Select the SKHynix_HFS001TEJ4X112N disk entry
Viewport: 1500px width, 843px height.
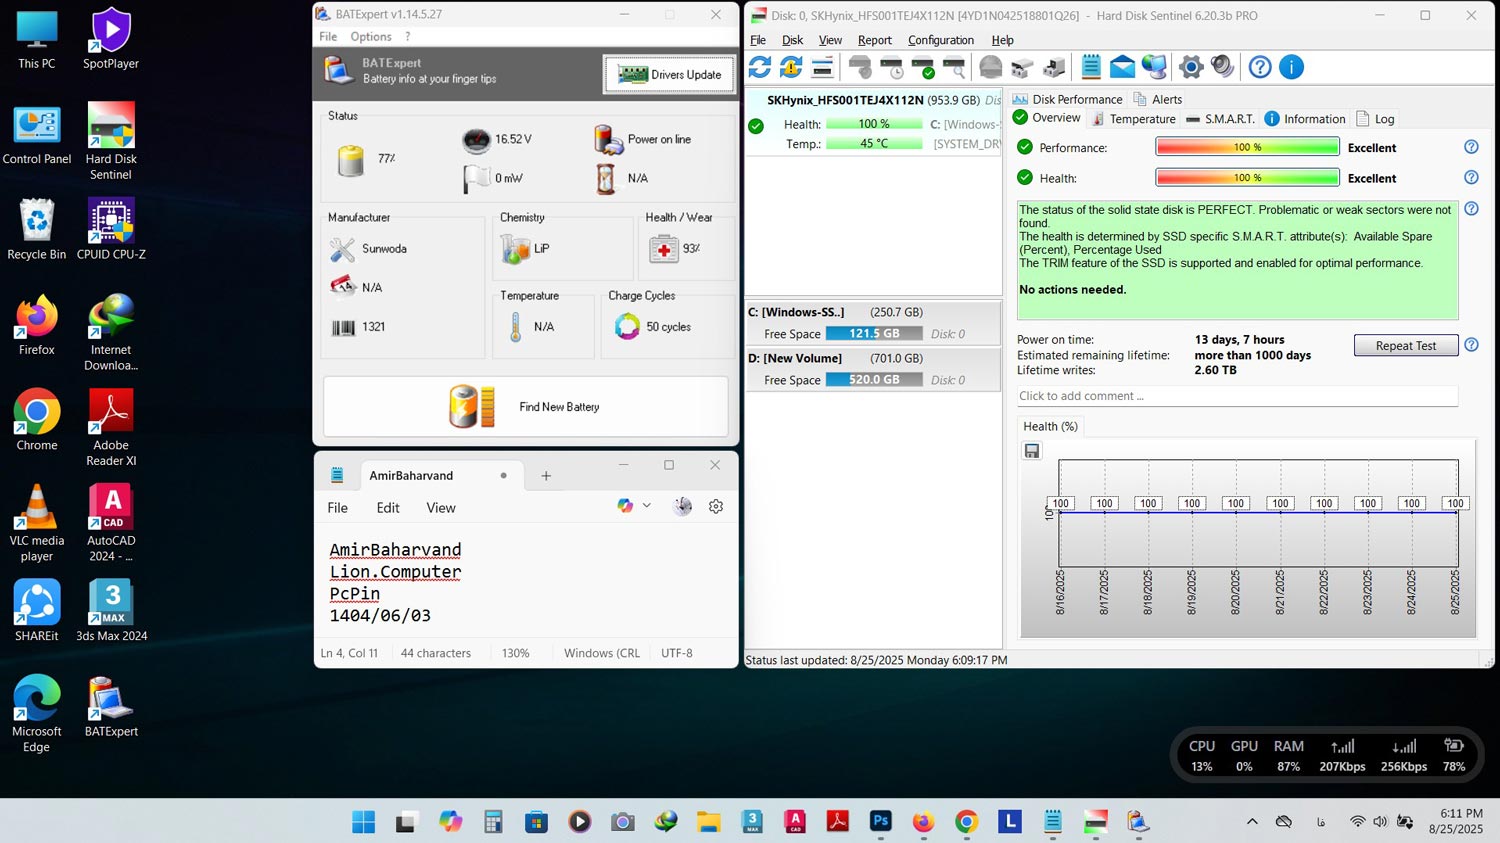point(874,122)
